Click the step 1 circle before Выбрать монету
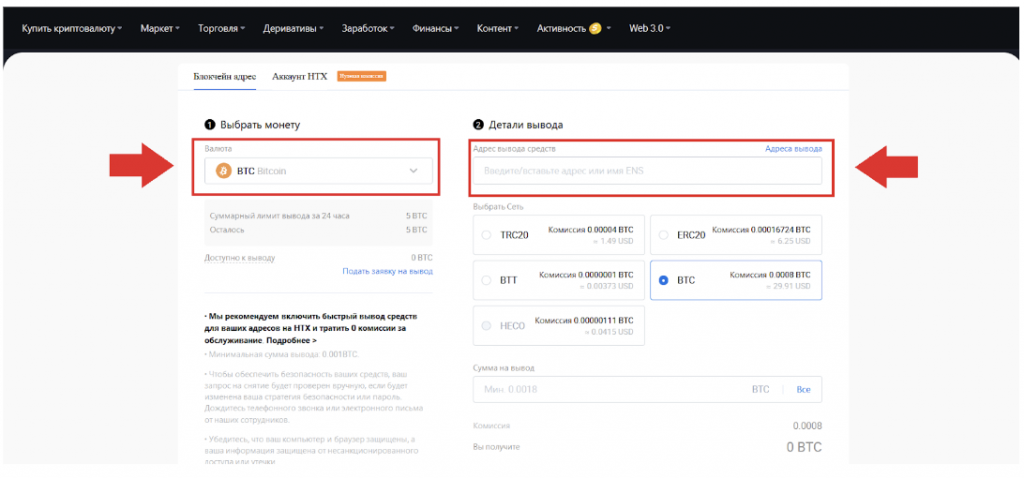Screen dimensions: 1024x478 point(210,125)
